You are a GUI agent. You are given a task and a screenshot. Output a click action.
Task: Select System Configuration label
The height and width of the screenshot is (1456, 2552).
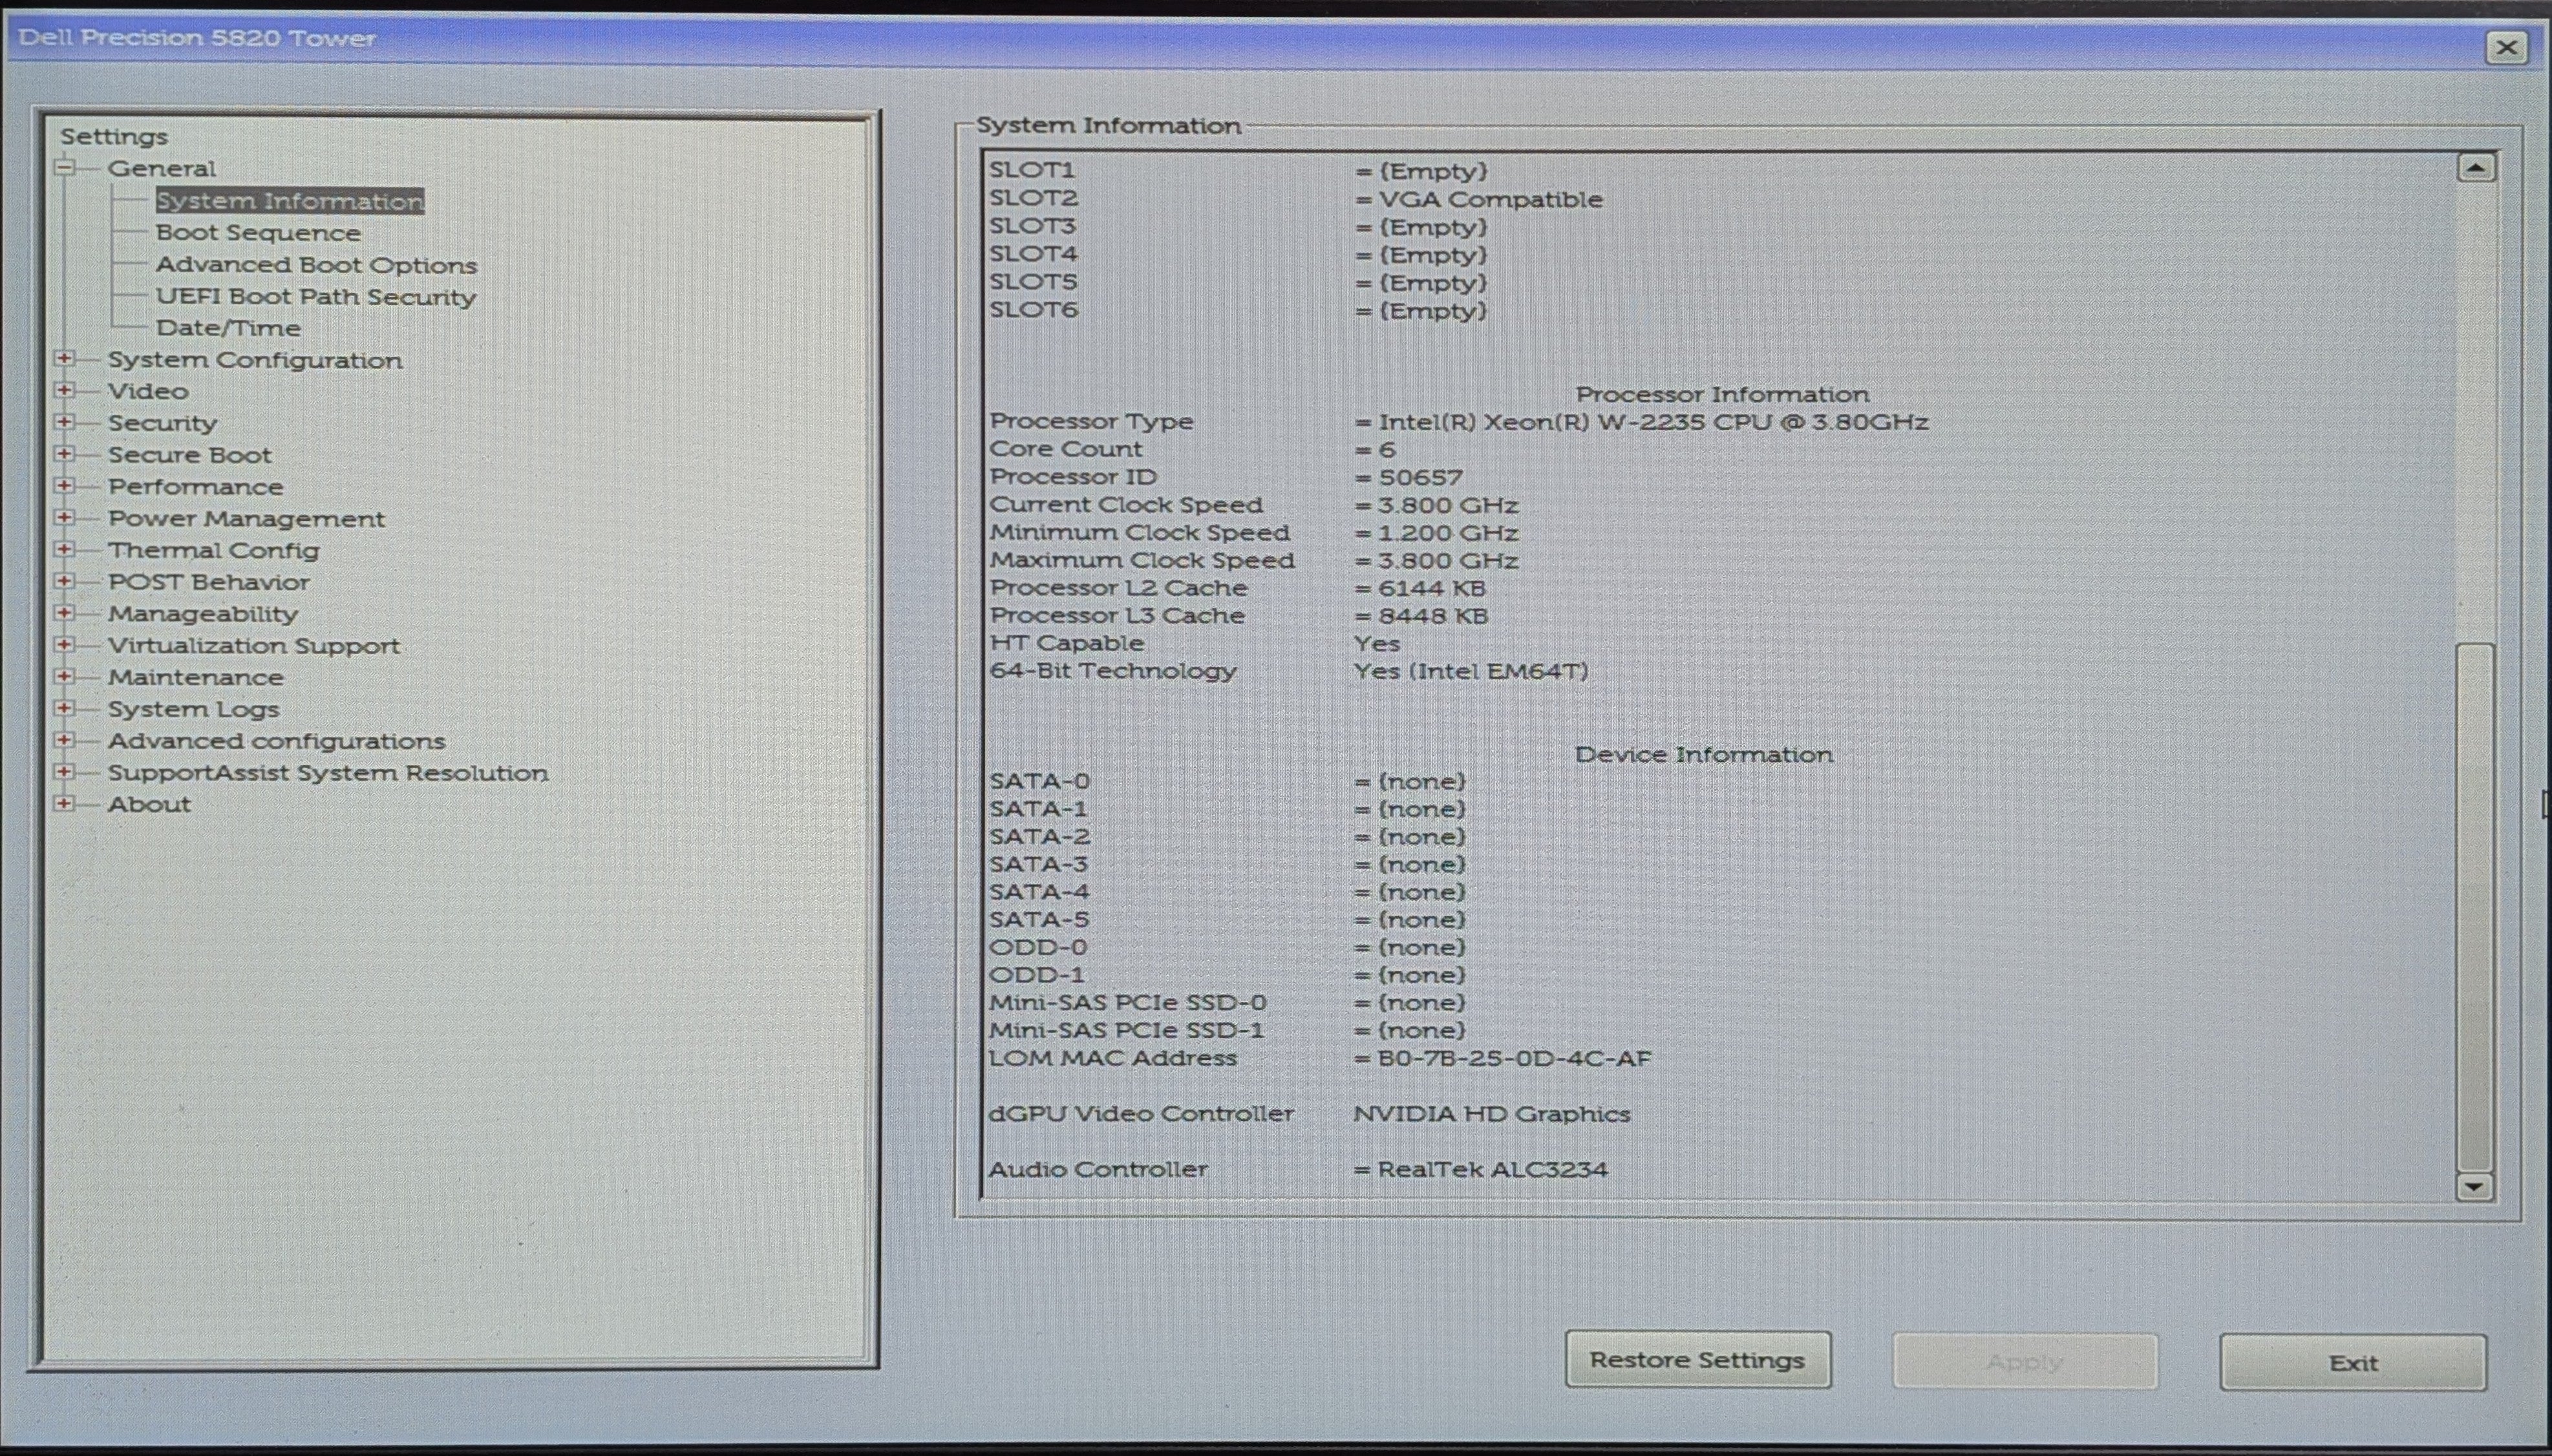(255, 360)
